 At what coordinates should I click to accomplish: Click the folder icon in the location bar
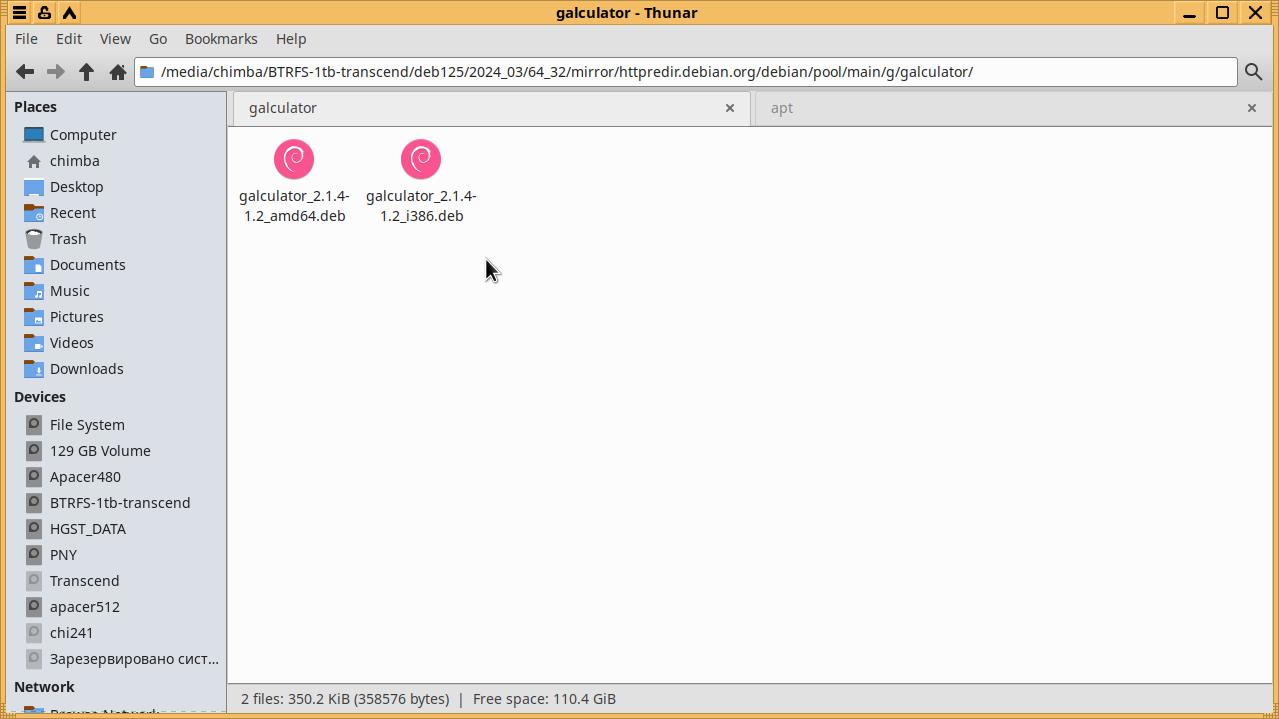[147, 72]
